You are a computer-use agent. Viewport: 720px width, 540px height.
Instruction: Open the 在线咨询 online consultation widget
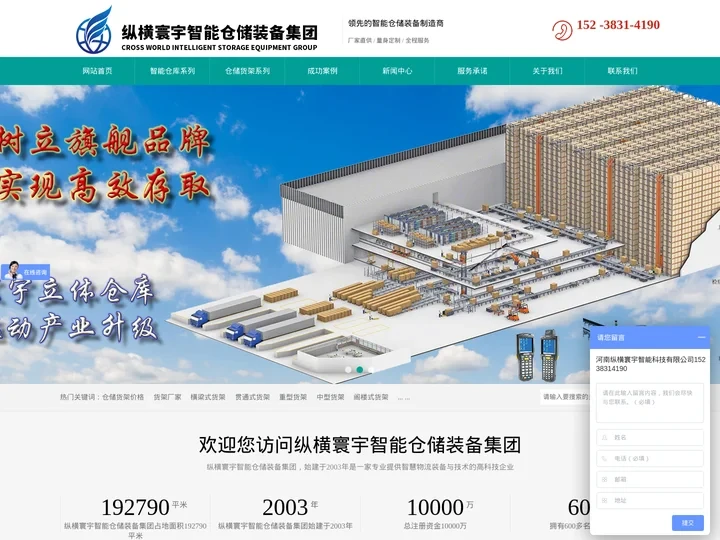pyautogui.click(x=25, y=271)
